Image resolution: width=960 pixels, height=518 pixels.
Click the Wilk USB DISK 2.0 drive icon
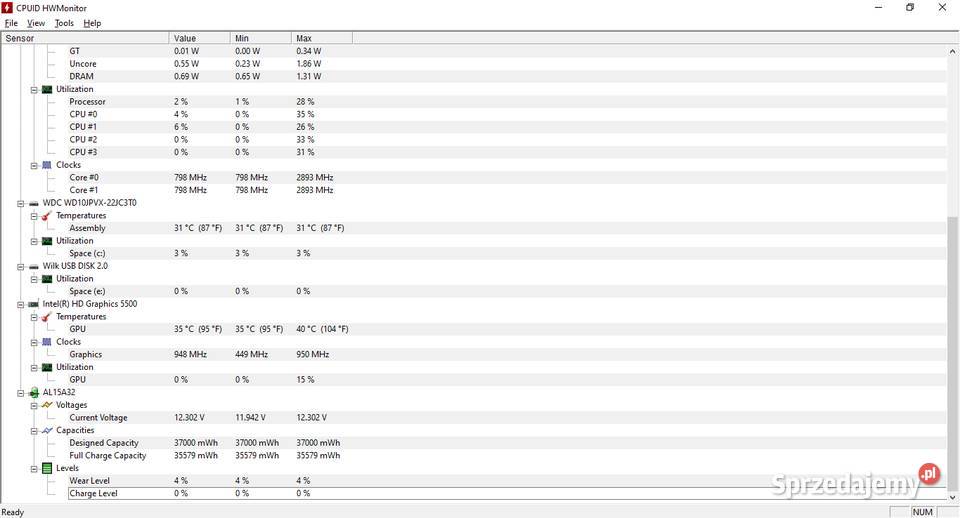[34, 266]
